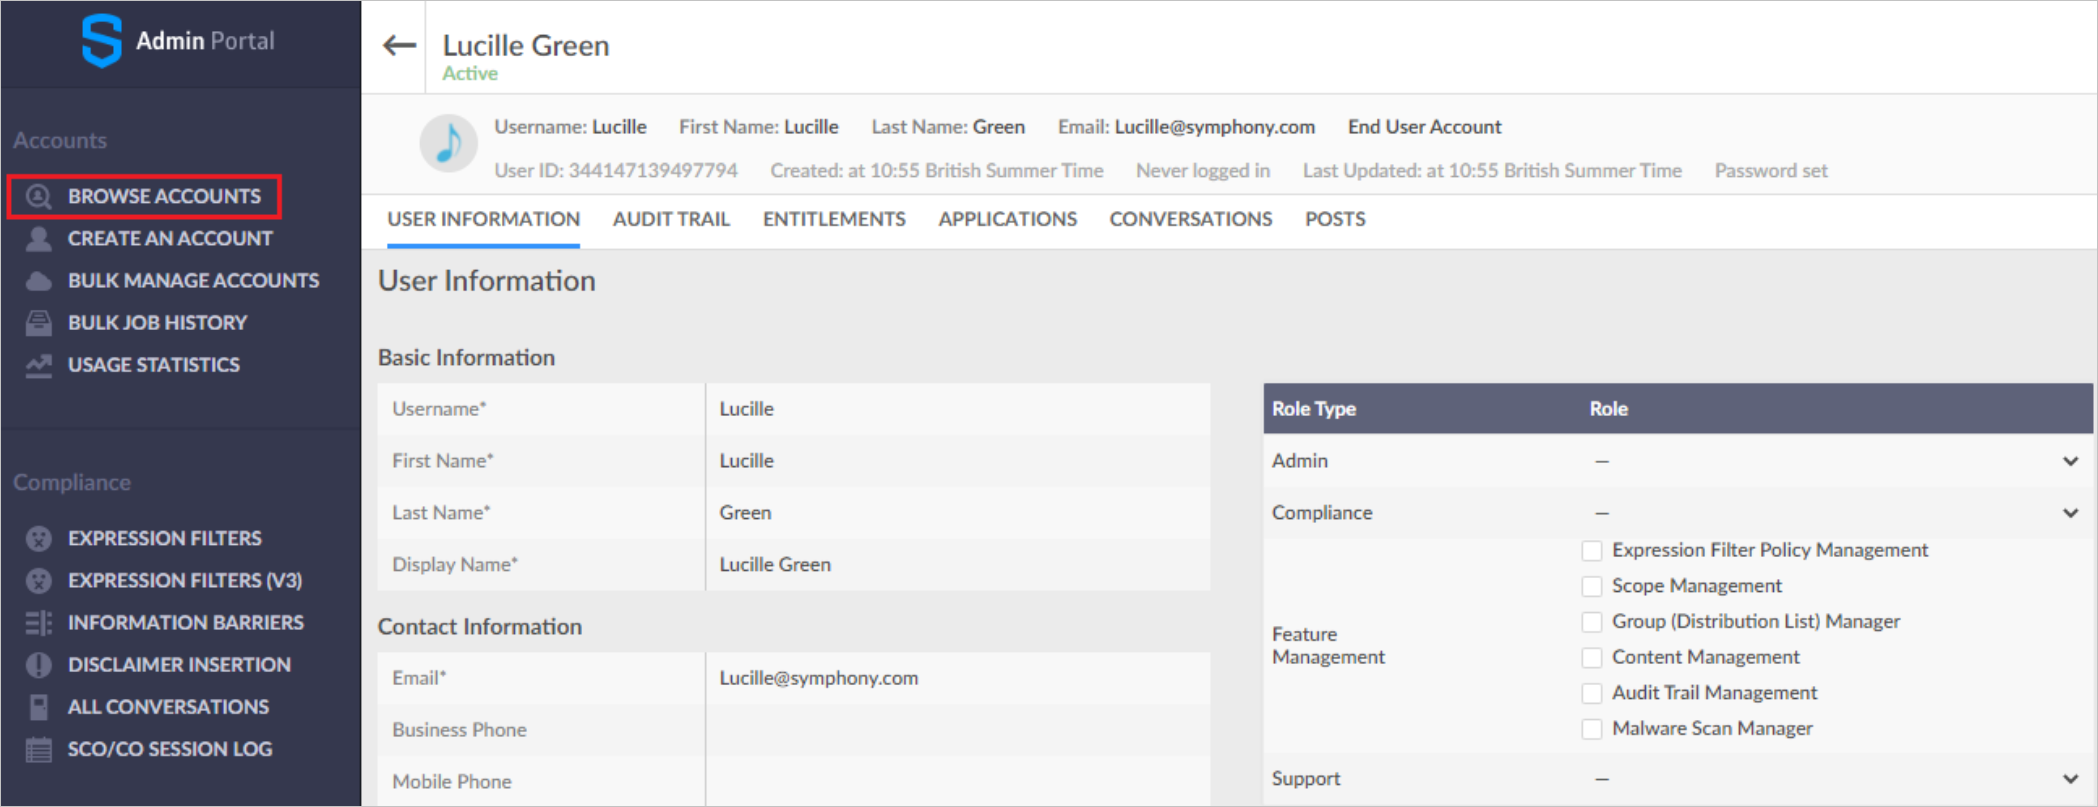Expand the Admin role dropdown
Image resolution: width=2098 pixels, height=807 pixels.
click(x=2069, y=461)
